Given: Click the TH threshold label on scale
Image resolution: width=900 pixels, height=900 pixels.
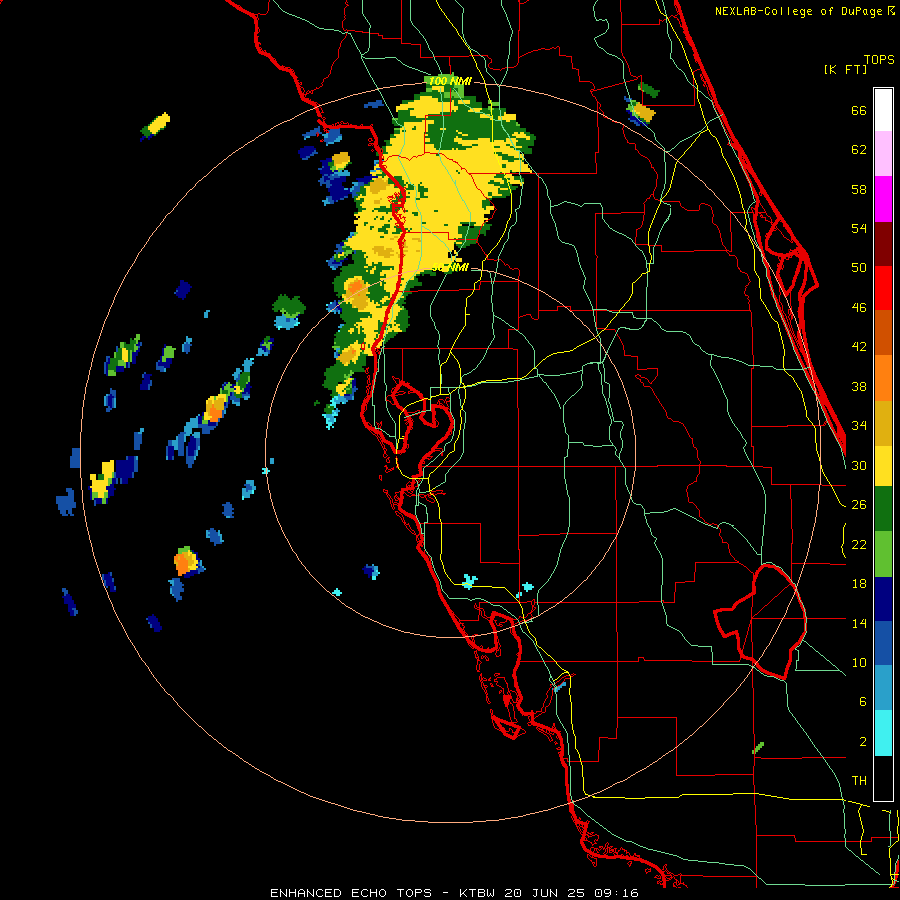Looking at the screenshot, I should pyautogui.click(x=859, y=781).
